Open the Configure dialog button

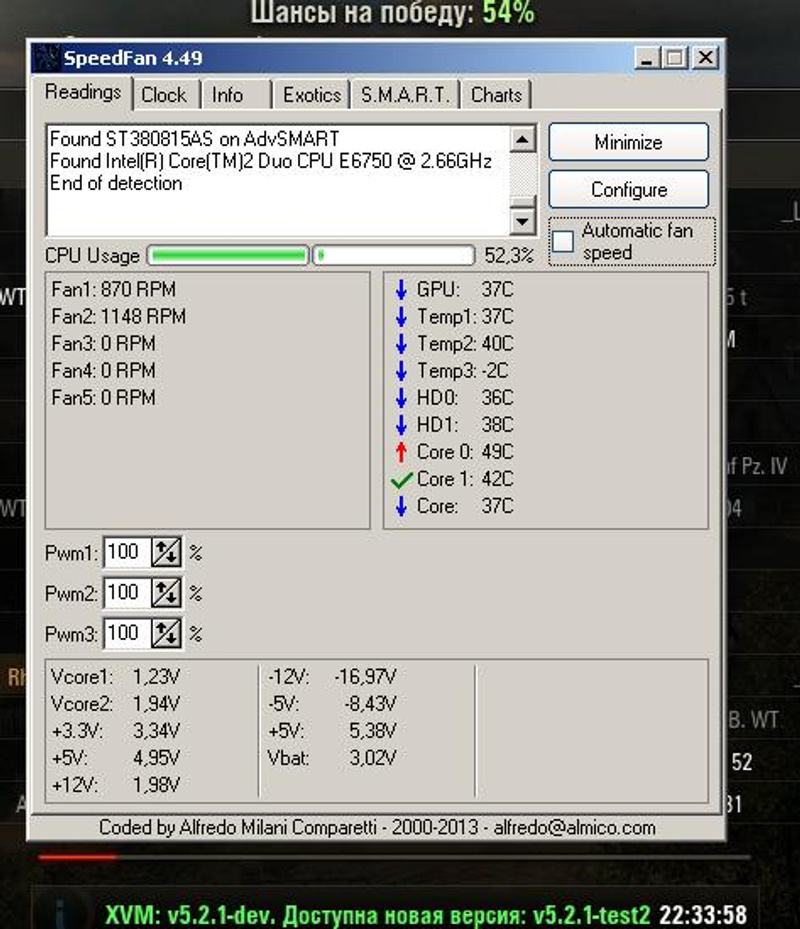[628, 189]
